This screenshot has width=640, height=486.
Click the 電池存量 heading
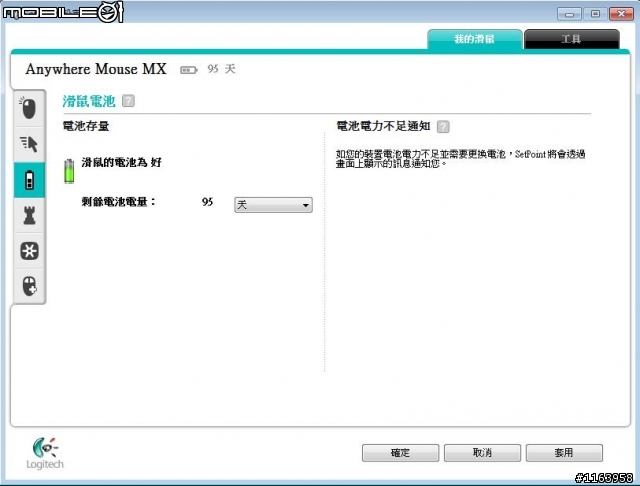(x=86, y=126)
